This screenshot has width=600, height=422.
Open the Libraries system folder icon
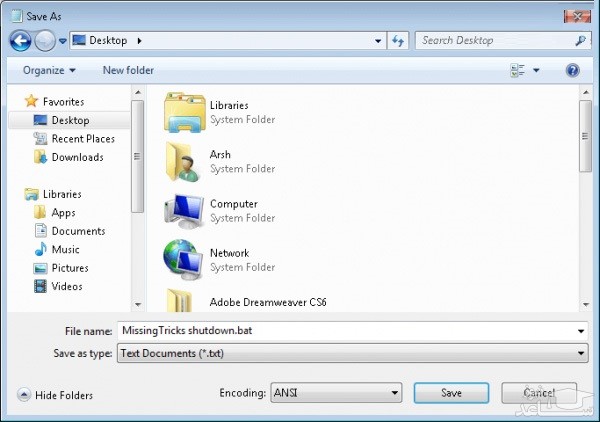click(x=184, y=112)
